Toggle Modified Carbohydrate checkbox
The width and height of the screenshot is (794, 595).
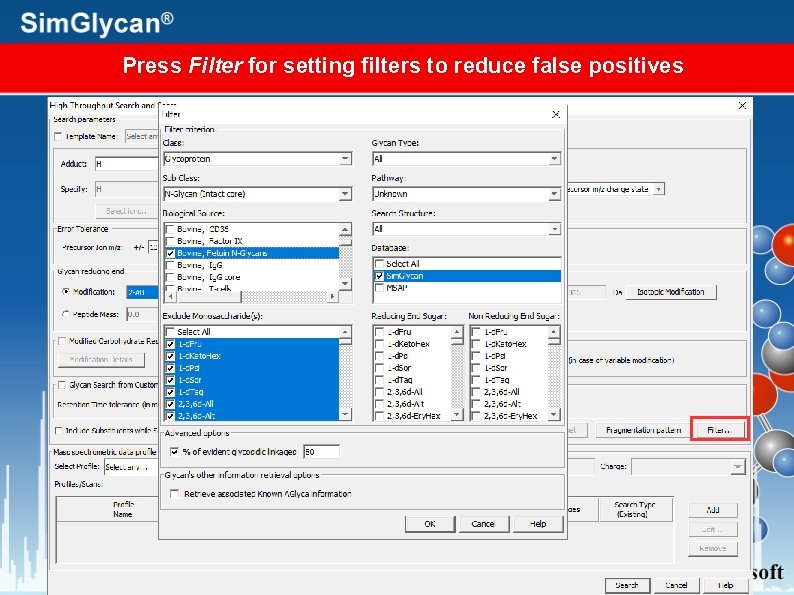pyautogui.click(x=62, y=341)
